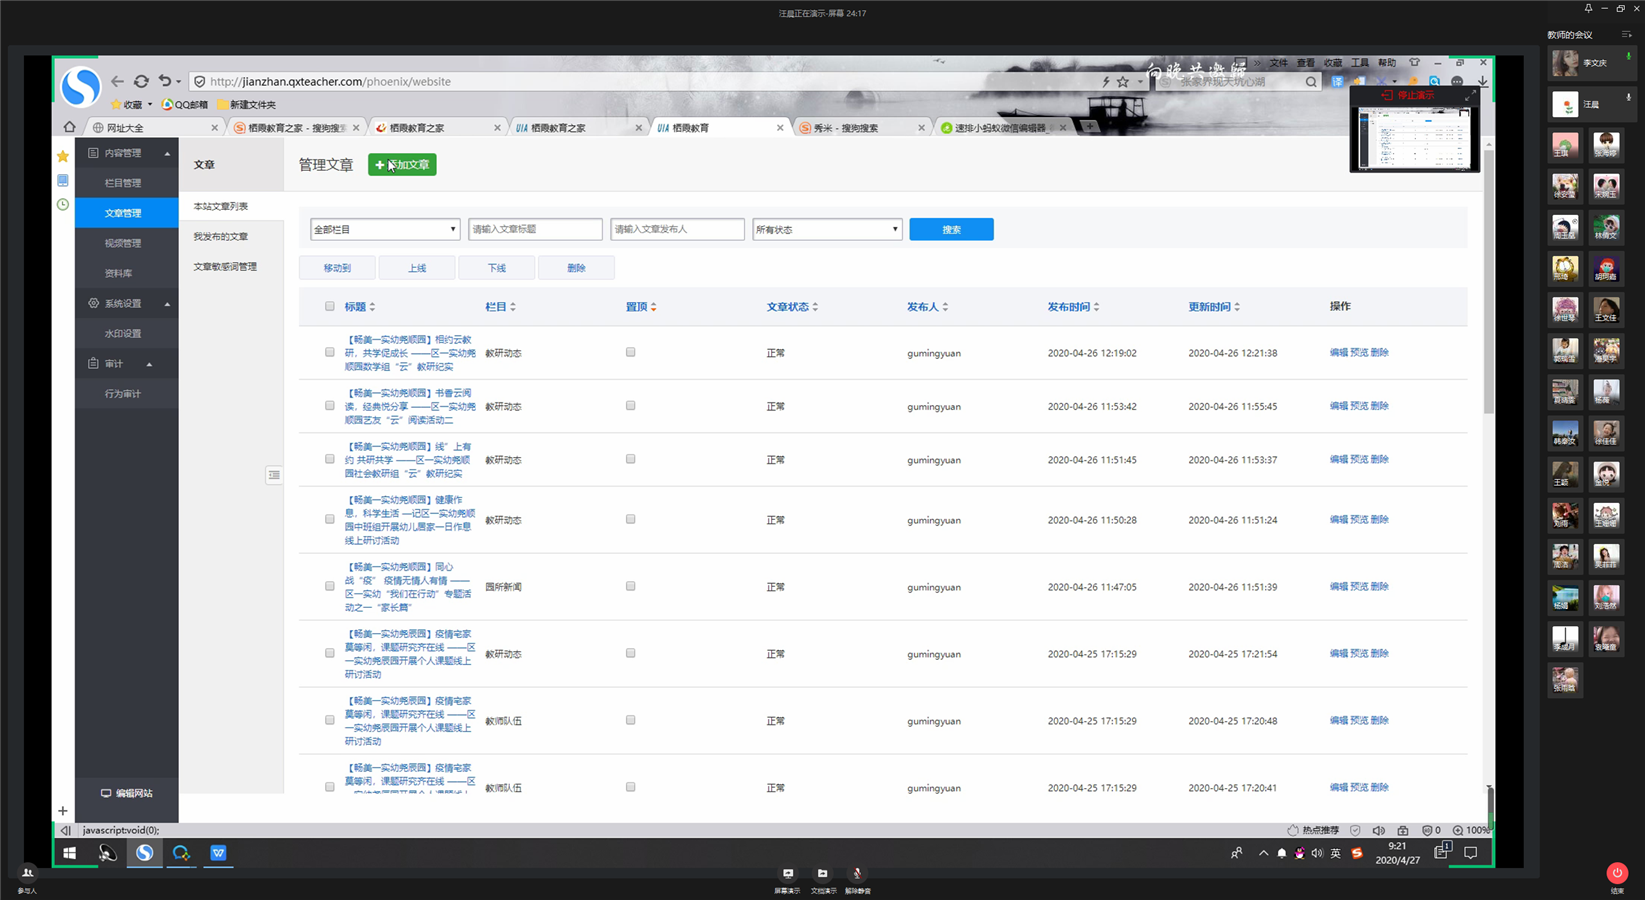Open 参与人 participants icon
This screenshot has height=900, width=1645.
[x=27, y=873]
